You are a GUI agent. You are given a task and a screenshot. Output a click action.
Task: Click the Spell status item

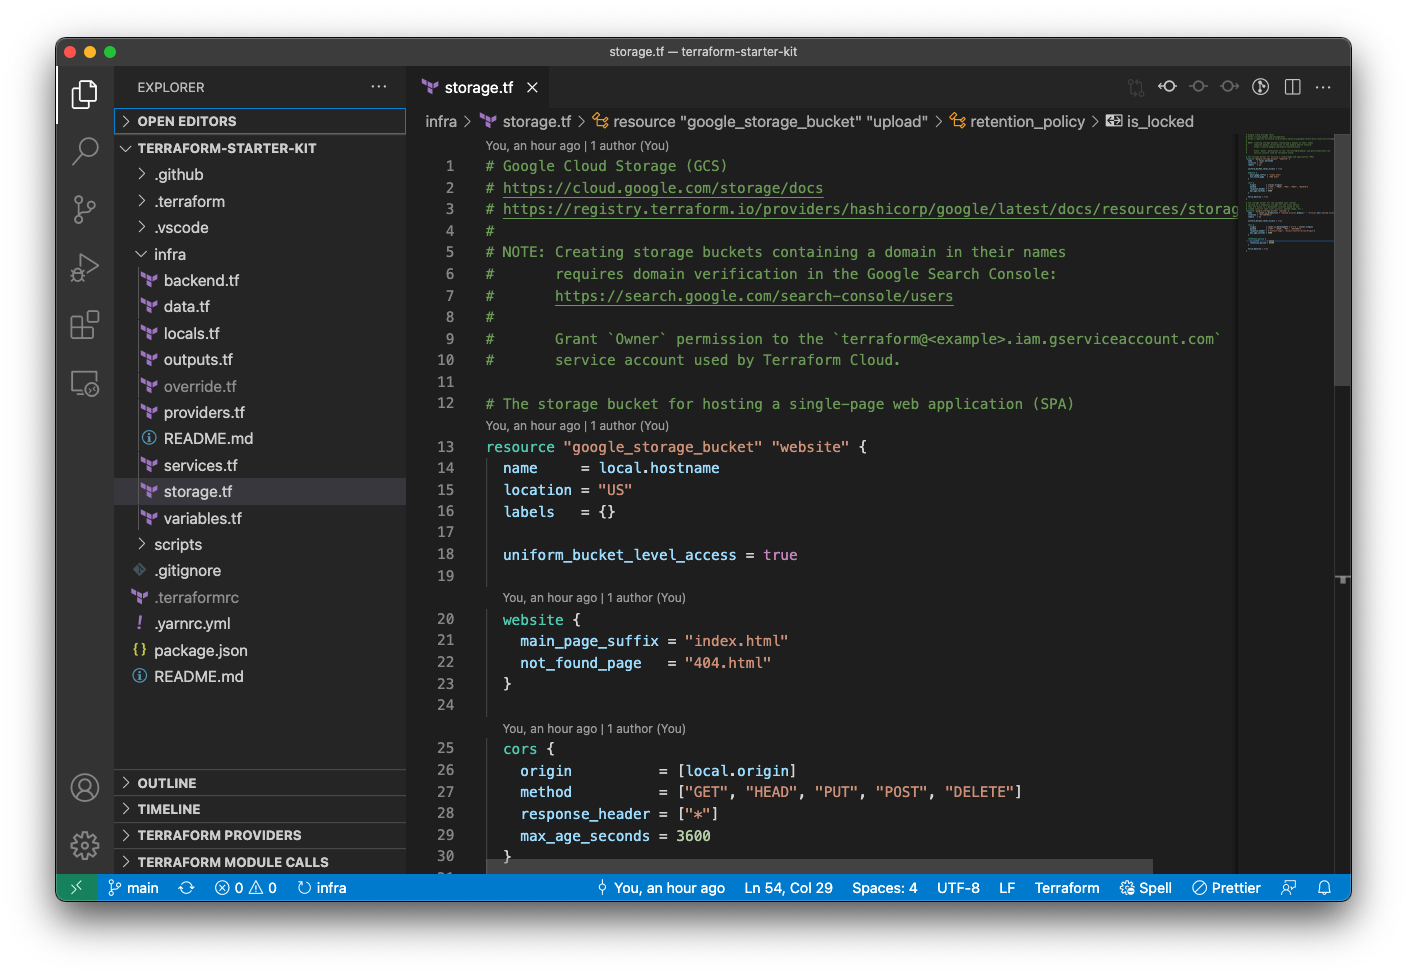(1146, 888)
